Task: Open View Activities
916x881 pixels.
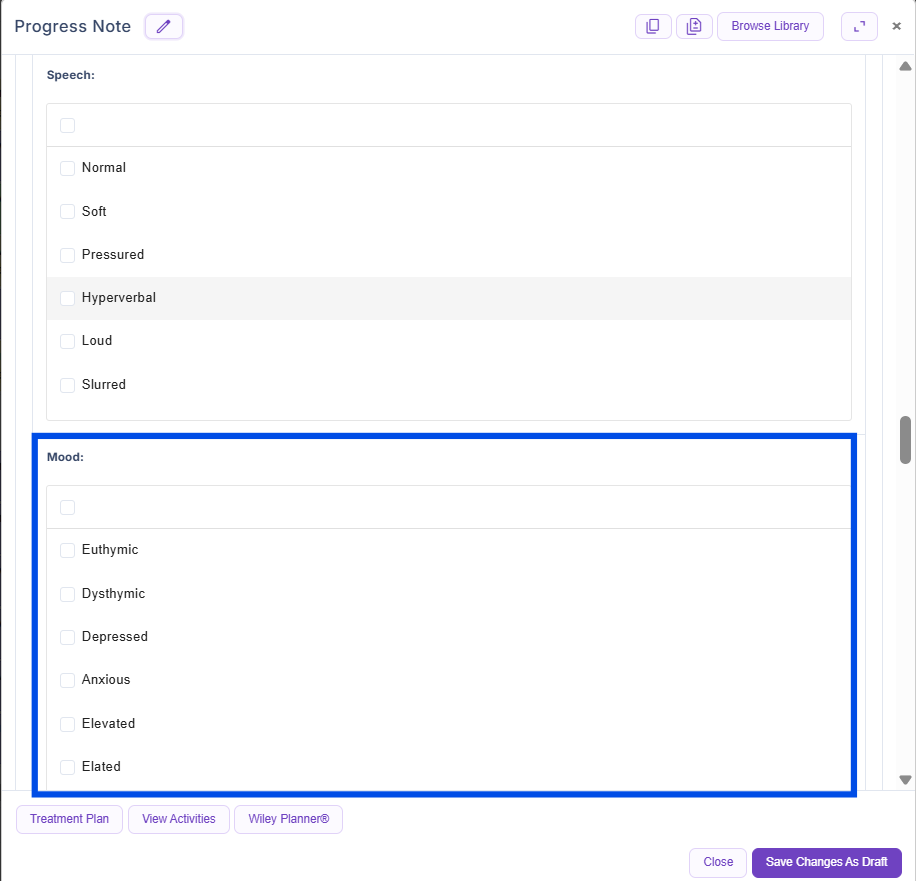Action: [179, 819]
